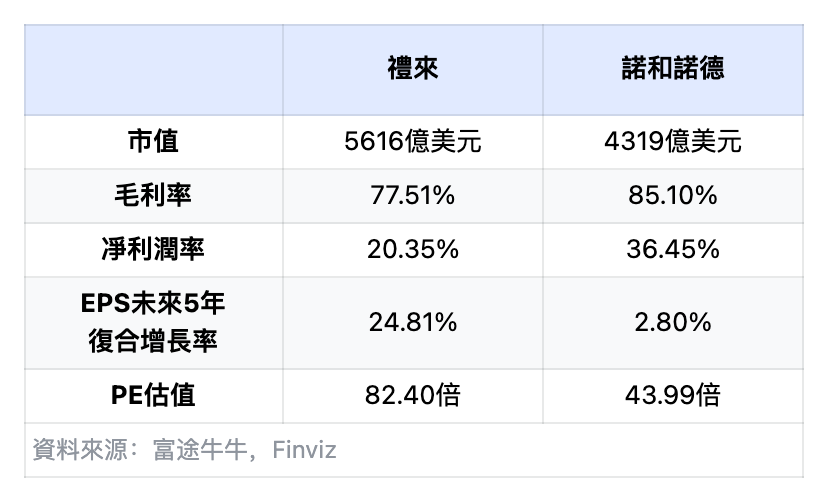Image resolution: width=828 pixels, height=502 pixels.
Task: Click the 5616億美元 market value cell
Action: 412,142
